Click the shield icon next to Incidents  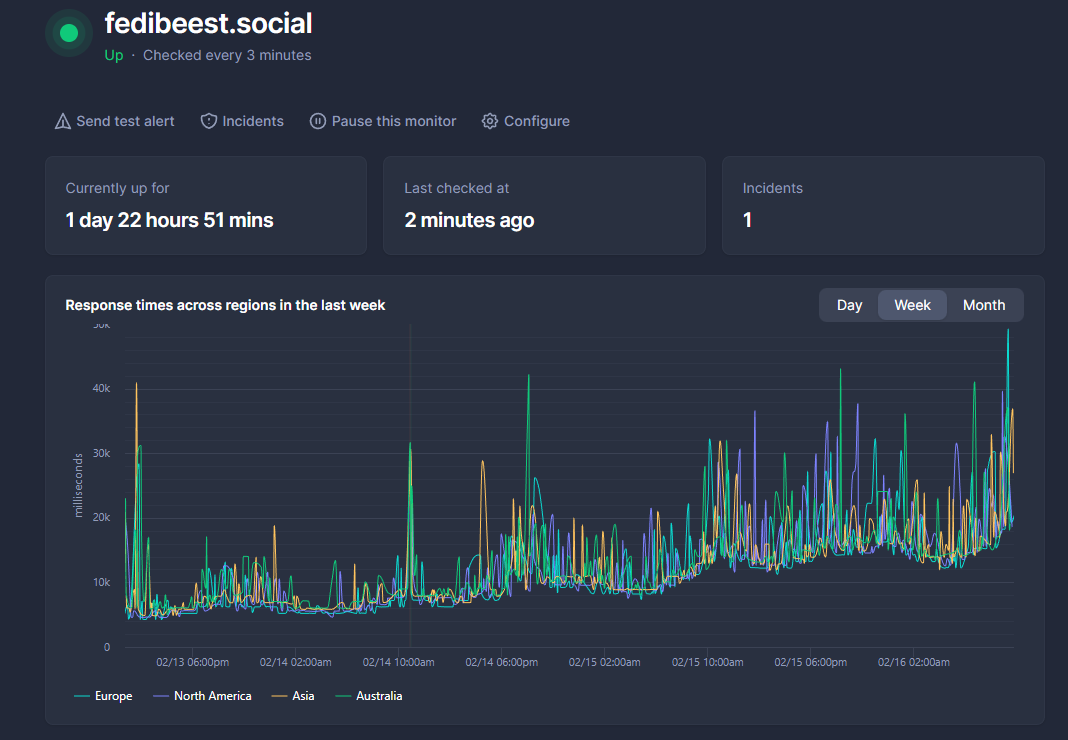(x=208, y=120)
